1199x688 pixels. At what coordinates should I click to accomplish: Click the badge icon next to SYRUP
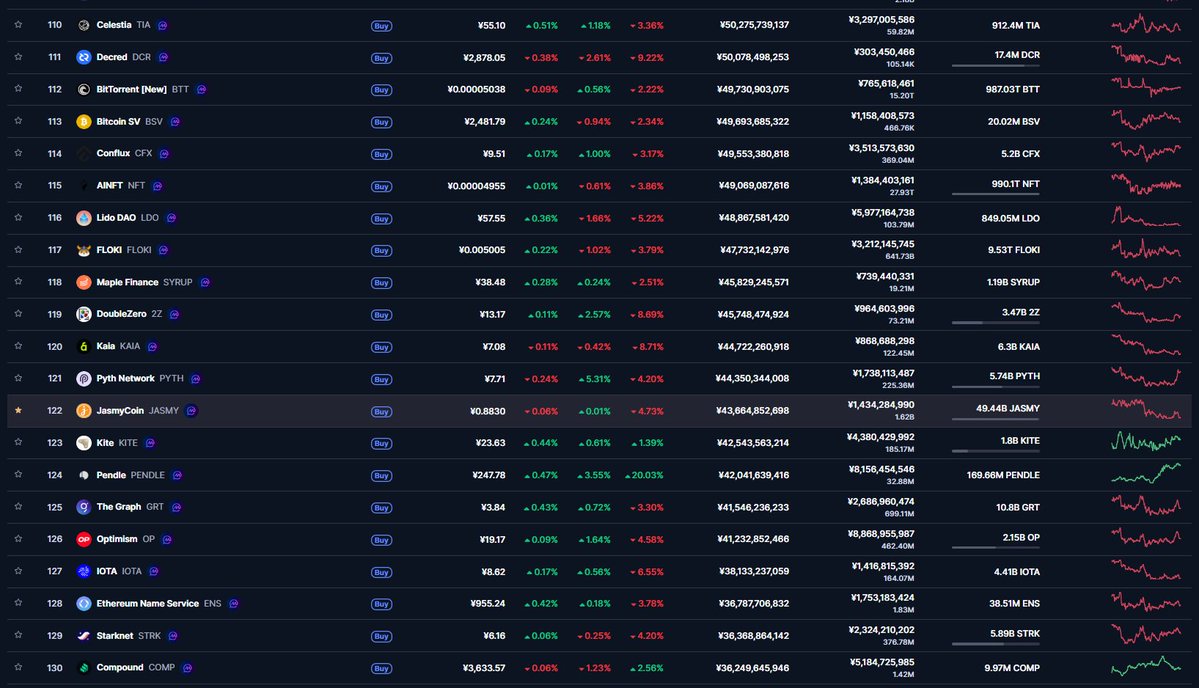[205, 282]
